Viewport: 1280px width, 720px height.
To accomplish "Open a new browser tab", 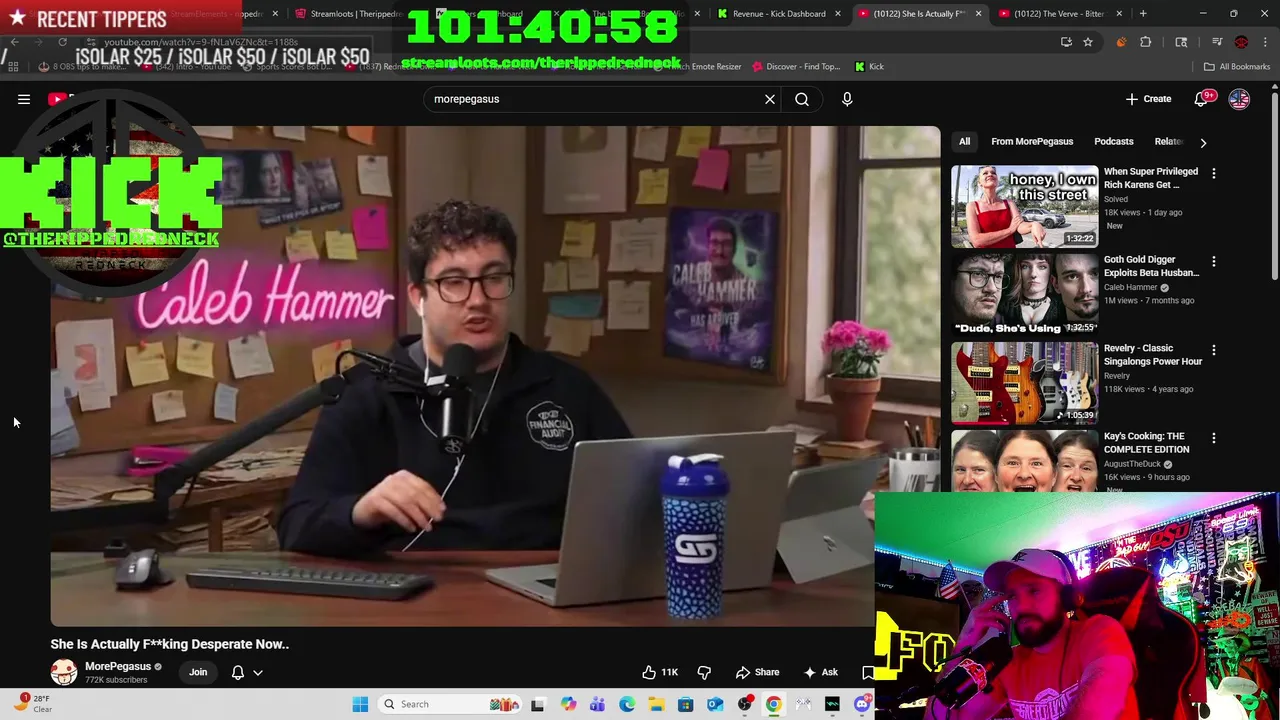I will (1143, 14).
